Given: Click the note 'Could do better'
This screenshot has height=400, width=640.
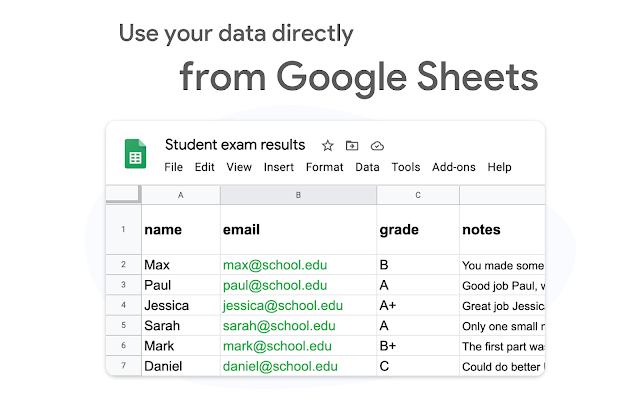Looking at the screenshot, I should tap(502, 367).
